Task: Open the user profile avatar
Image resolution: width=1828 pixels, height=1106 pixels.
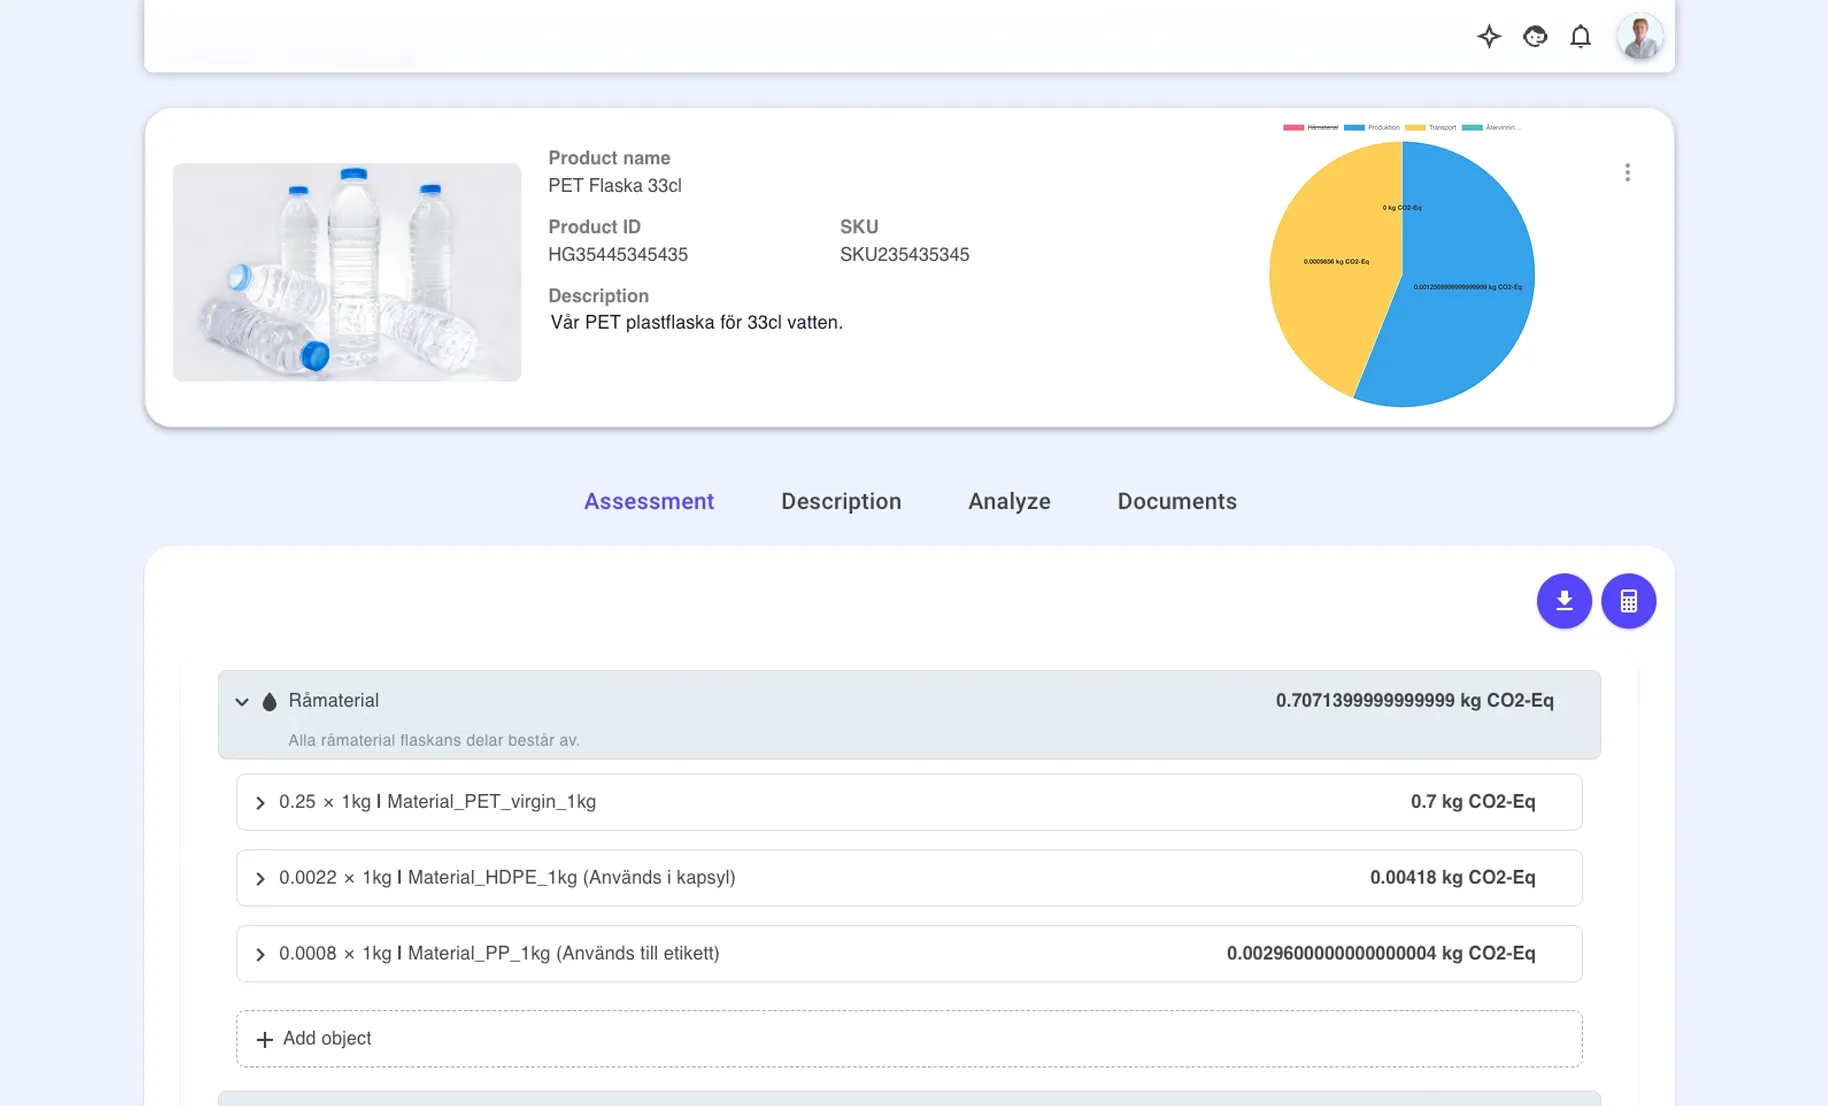Action: click(1640, 37)
